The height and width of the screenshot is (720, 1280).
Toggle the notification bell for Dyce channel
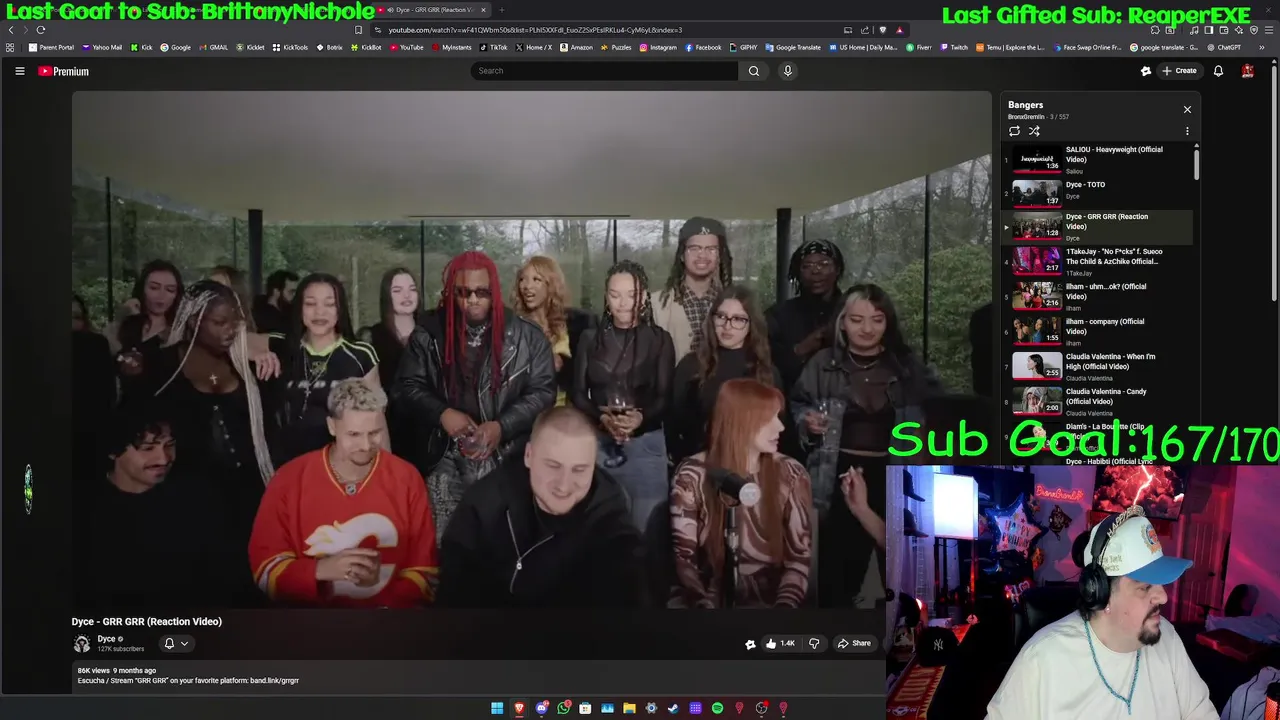click(175, 644)
